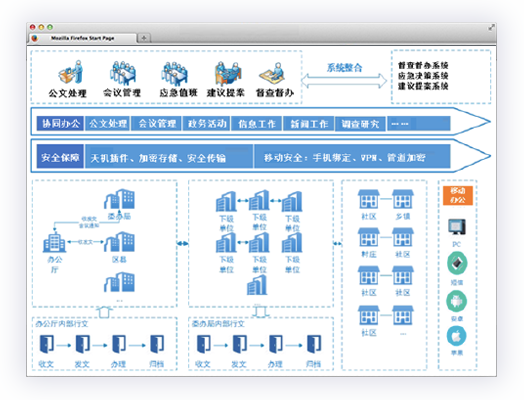Open the 督查督办 supervision icon

click(x=273, y=74)
